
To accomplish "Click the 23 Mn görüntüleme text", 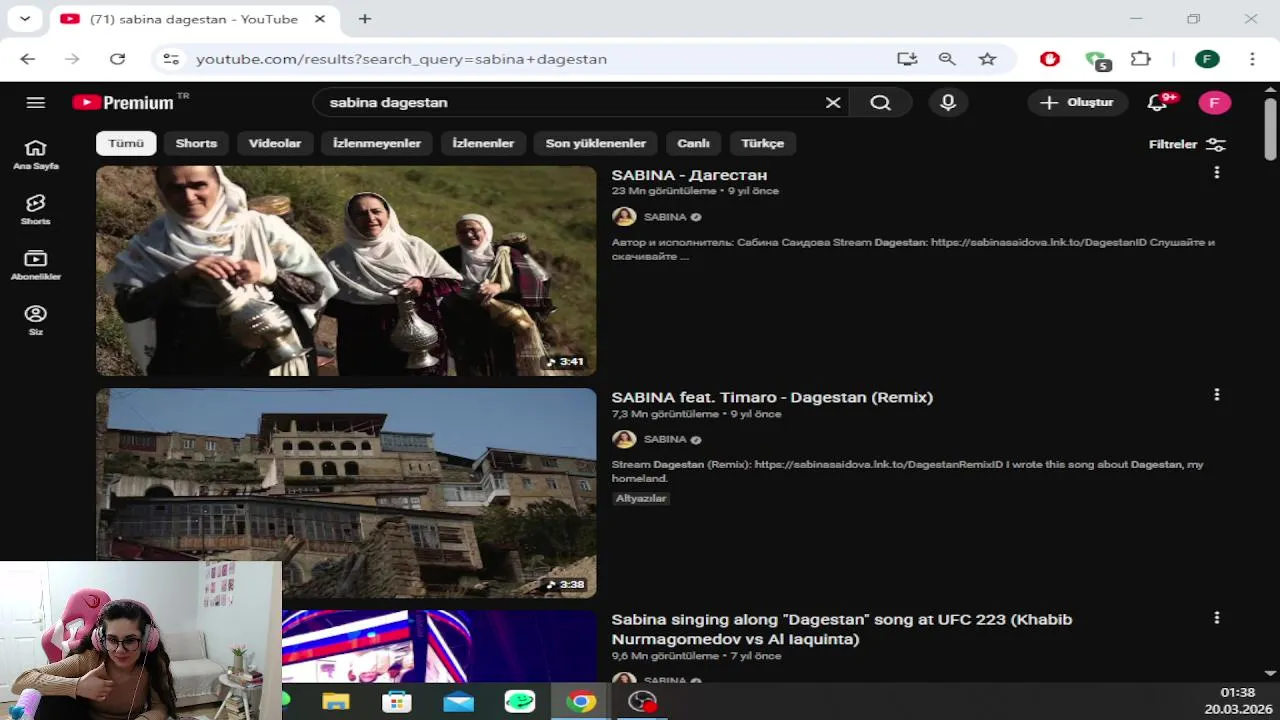I will click(664, 191).
